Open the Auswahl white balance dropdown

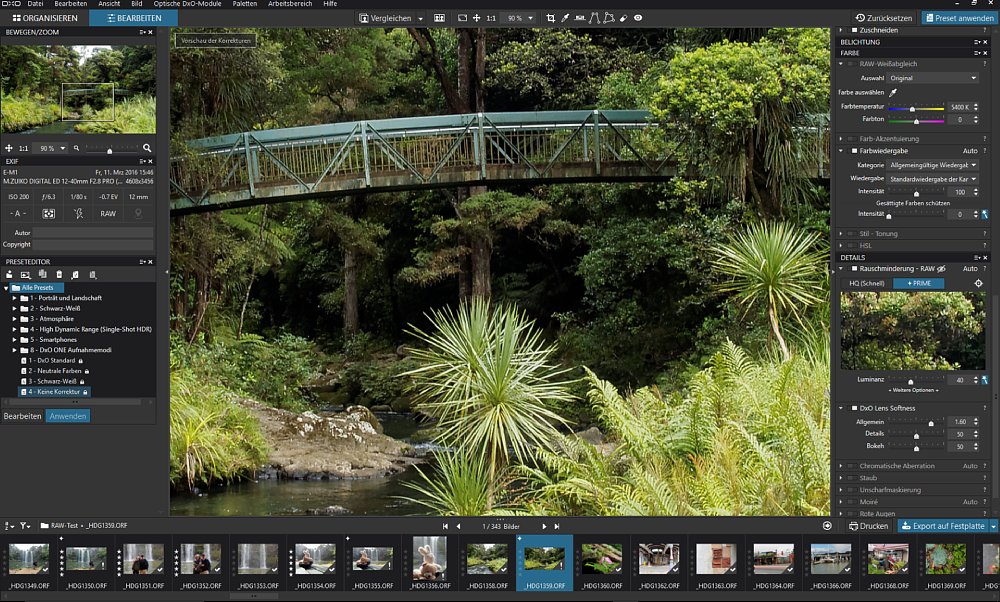[932, 78]
